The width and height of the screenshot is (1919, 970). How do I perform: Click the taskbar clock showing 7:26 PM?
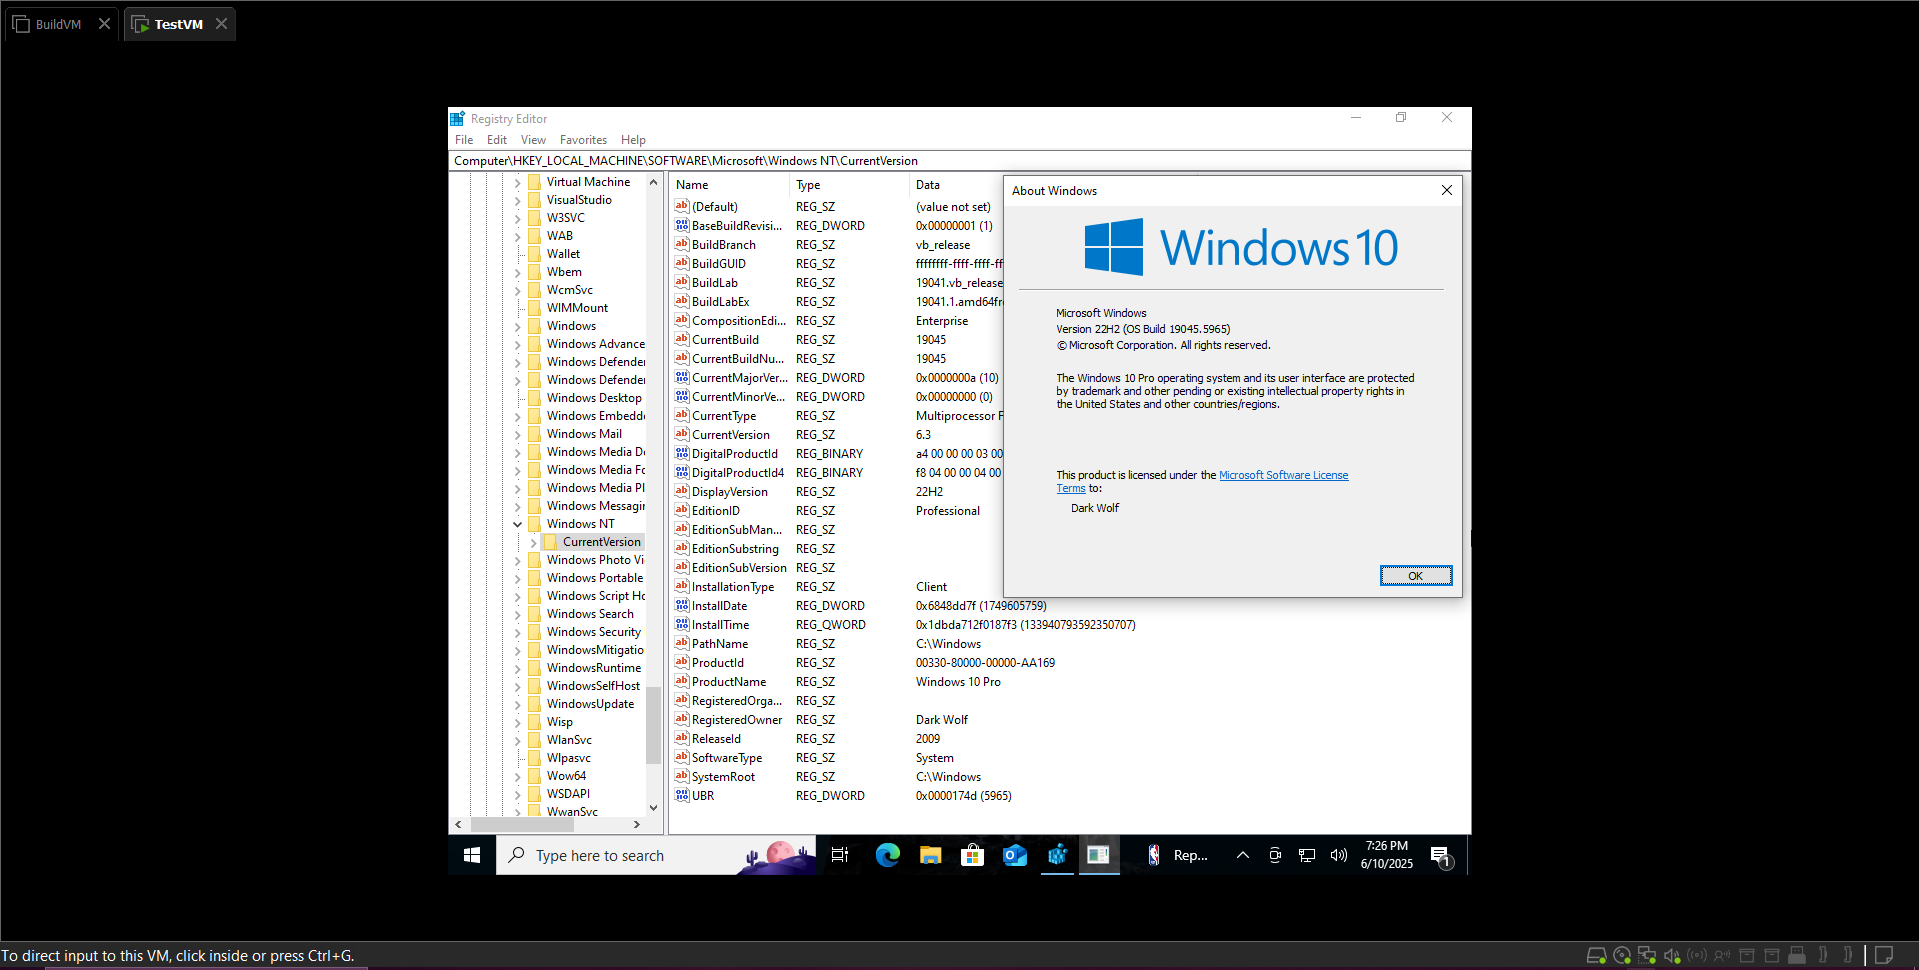tap(1386, 855)
